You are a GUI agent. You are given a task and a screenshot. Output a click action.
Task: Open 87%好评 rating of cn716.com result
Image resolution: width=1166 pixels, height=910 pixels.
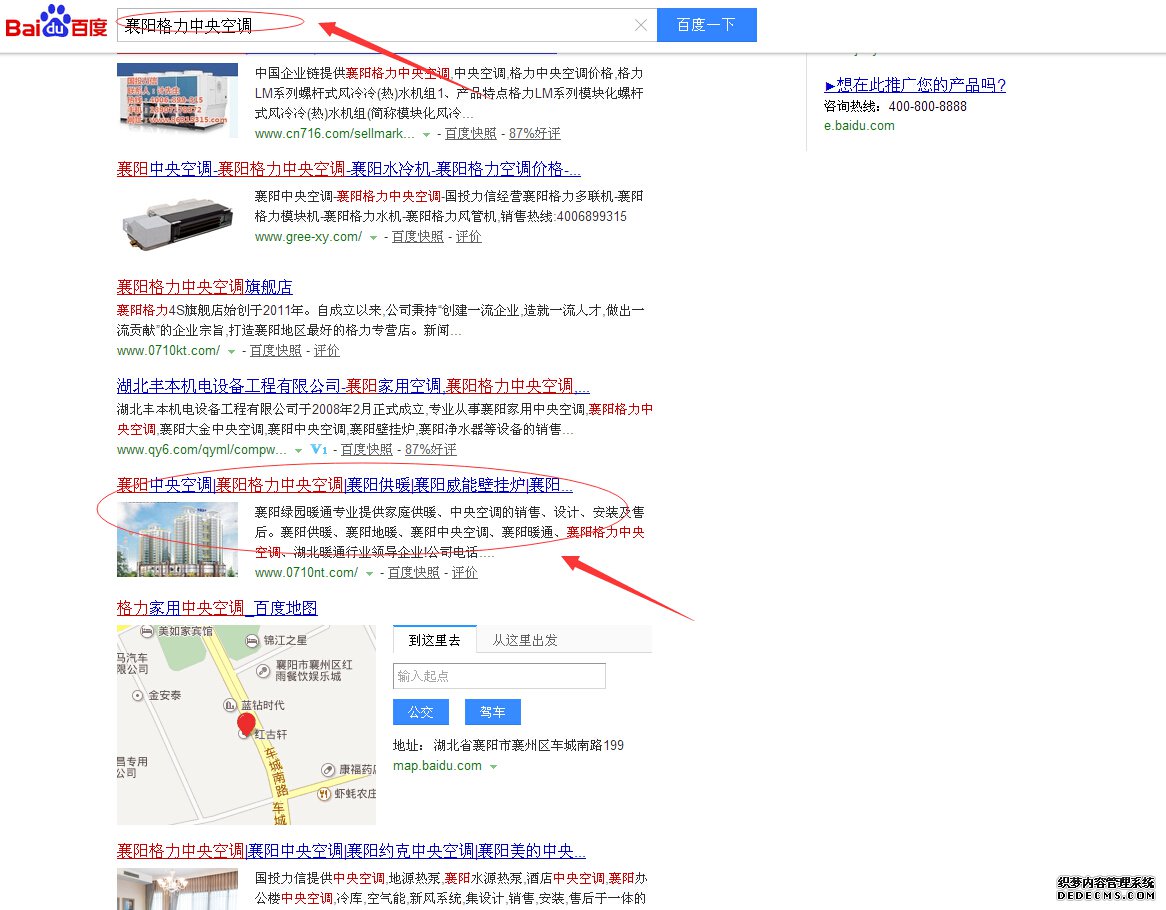535,134
